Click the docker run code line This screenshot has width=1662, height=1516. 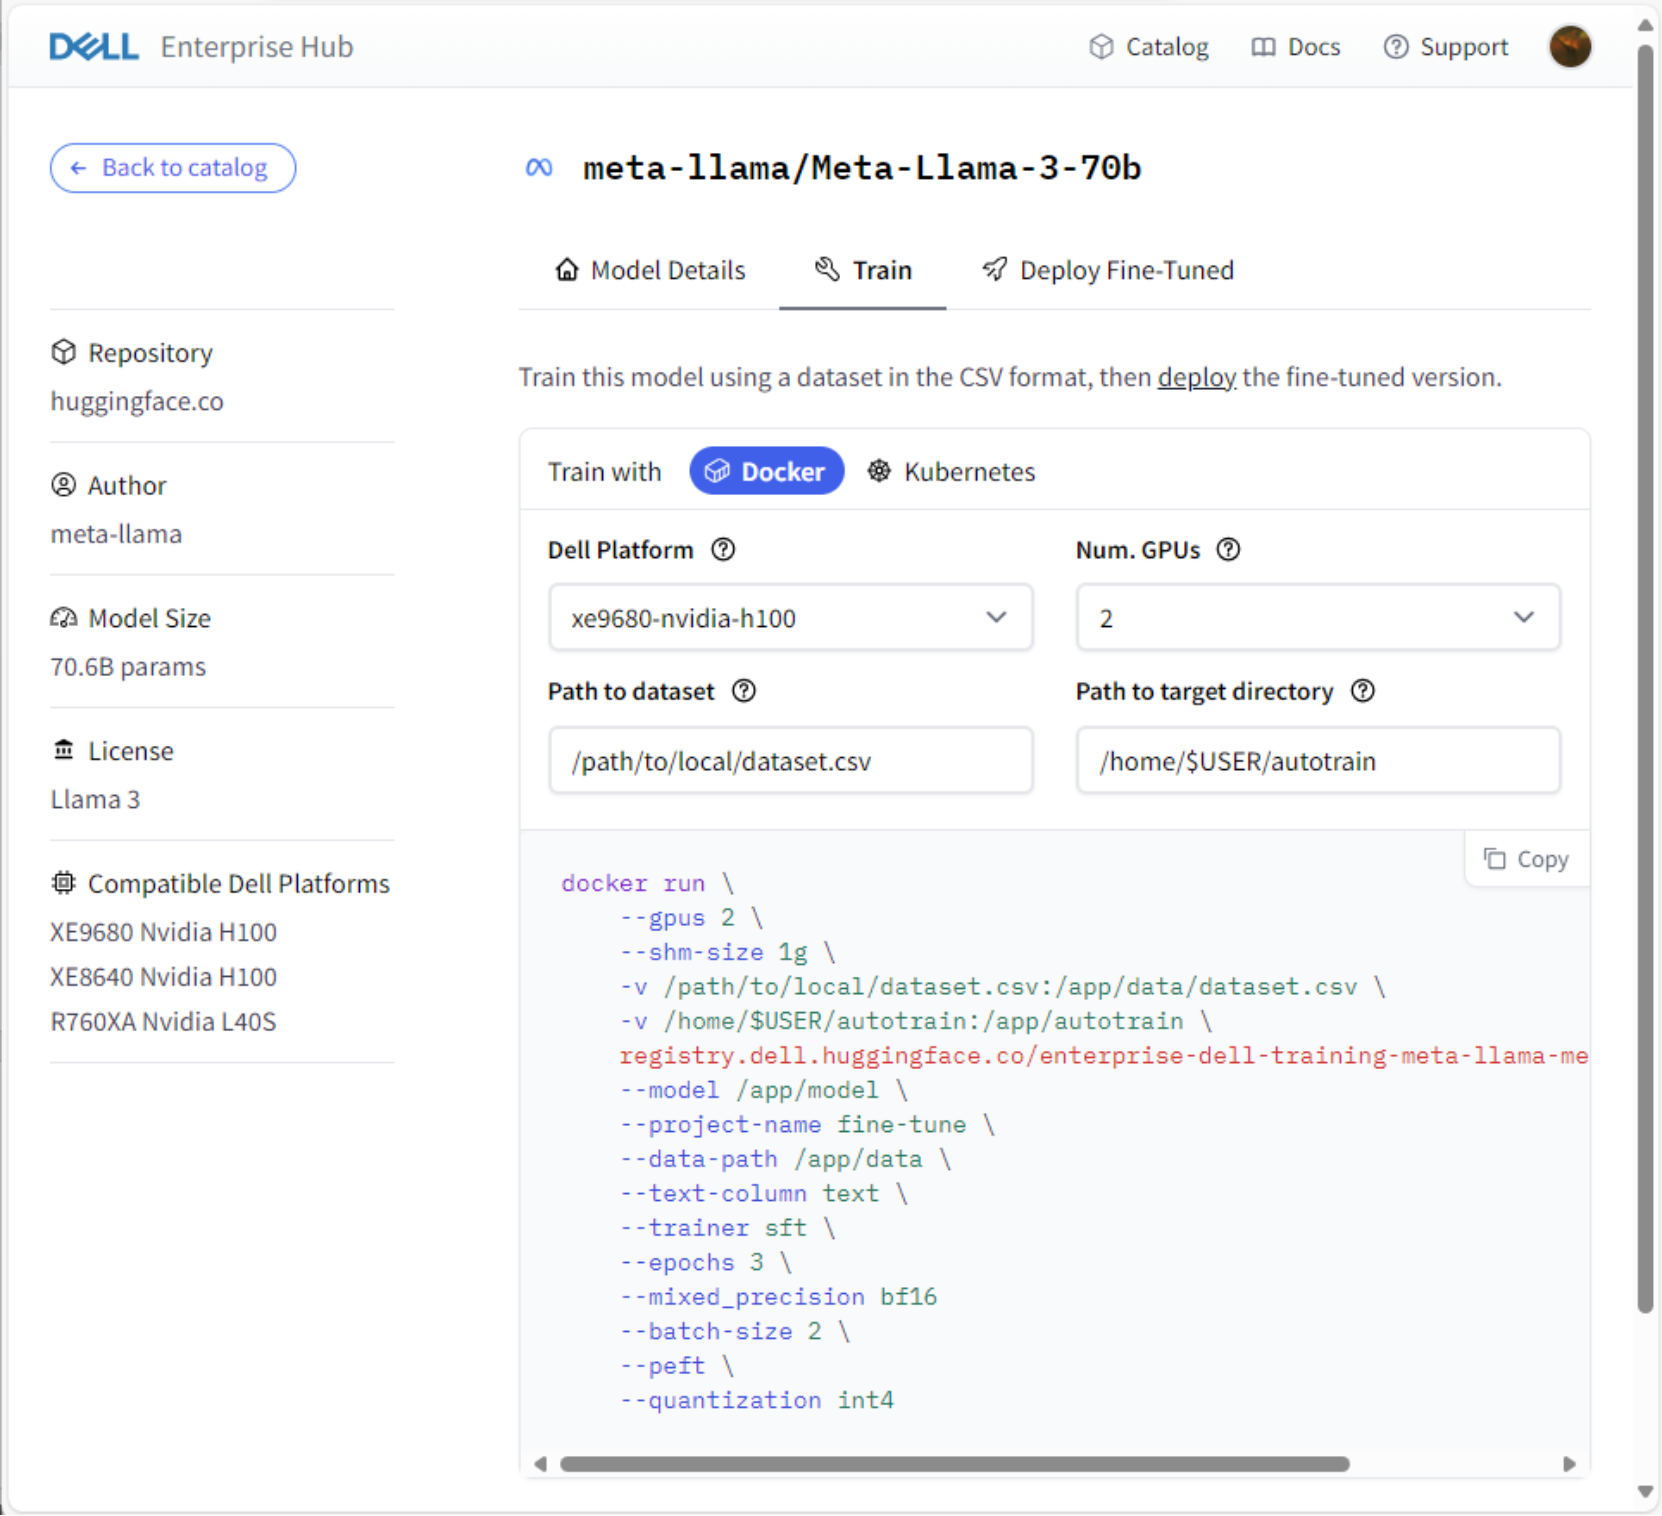point(648,883)
